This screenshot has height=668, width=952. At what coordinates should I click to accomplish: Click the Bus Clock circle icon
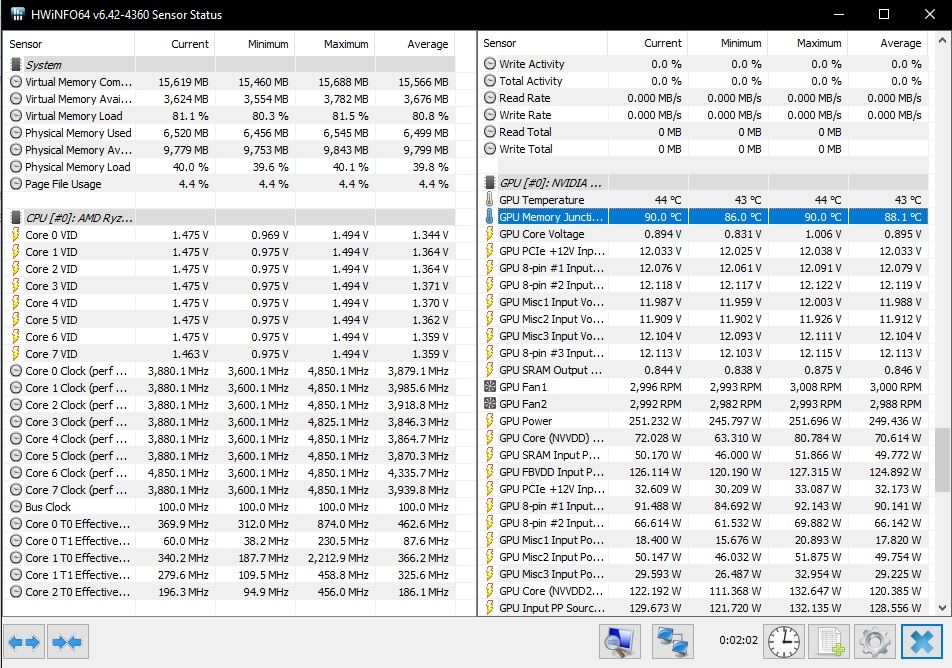coord(16,506)
